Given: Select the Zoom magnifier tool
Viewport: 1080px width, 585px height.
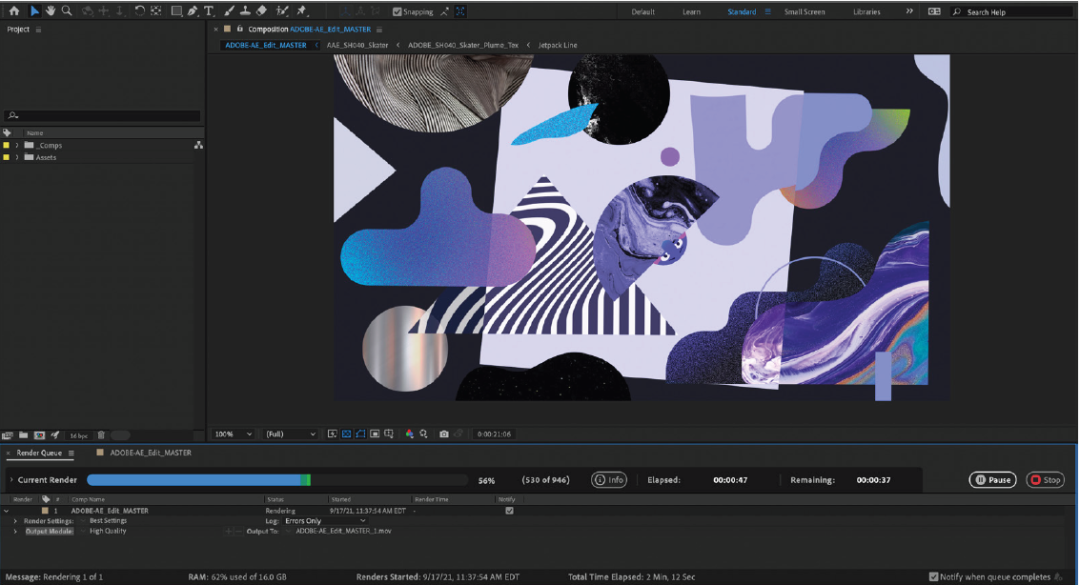Looking at the screenshot, I should [x=67, y=11].
